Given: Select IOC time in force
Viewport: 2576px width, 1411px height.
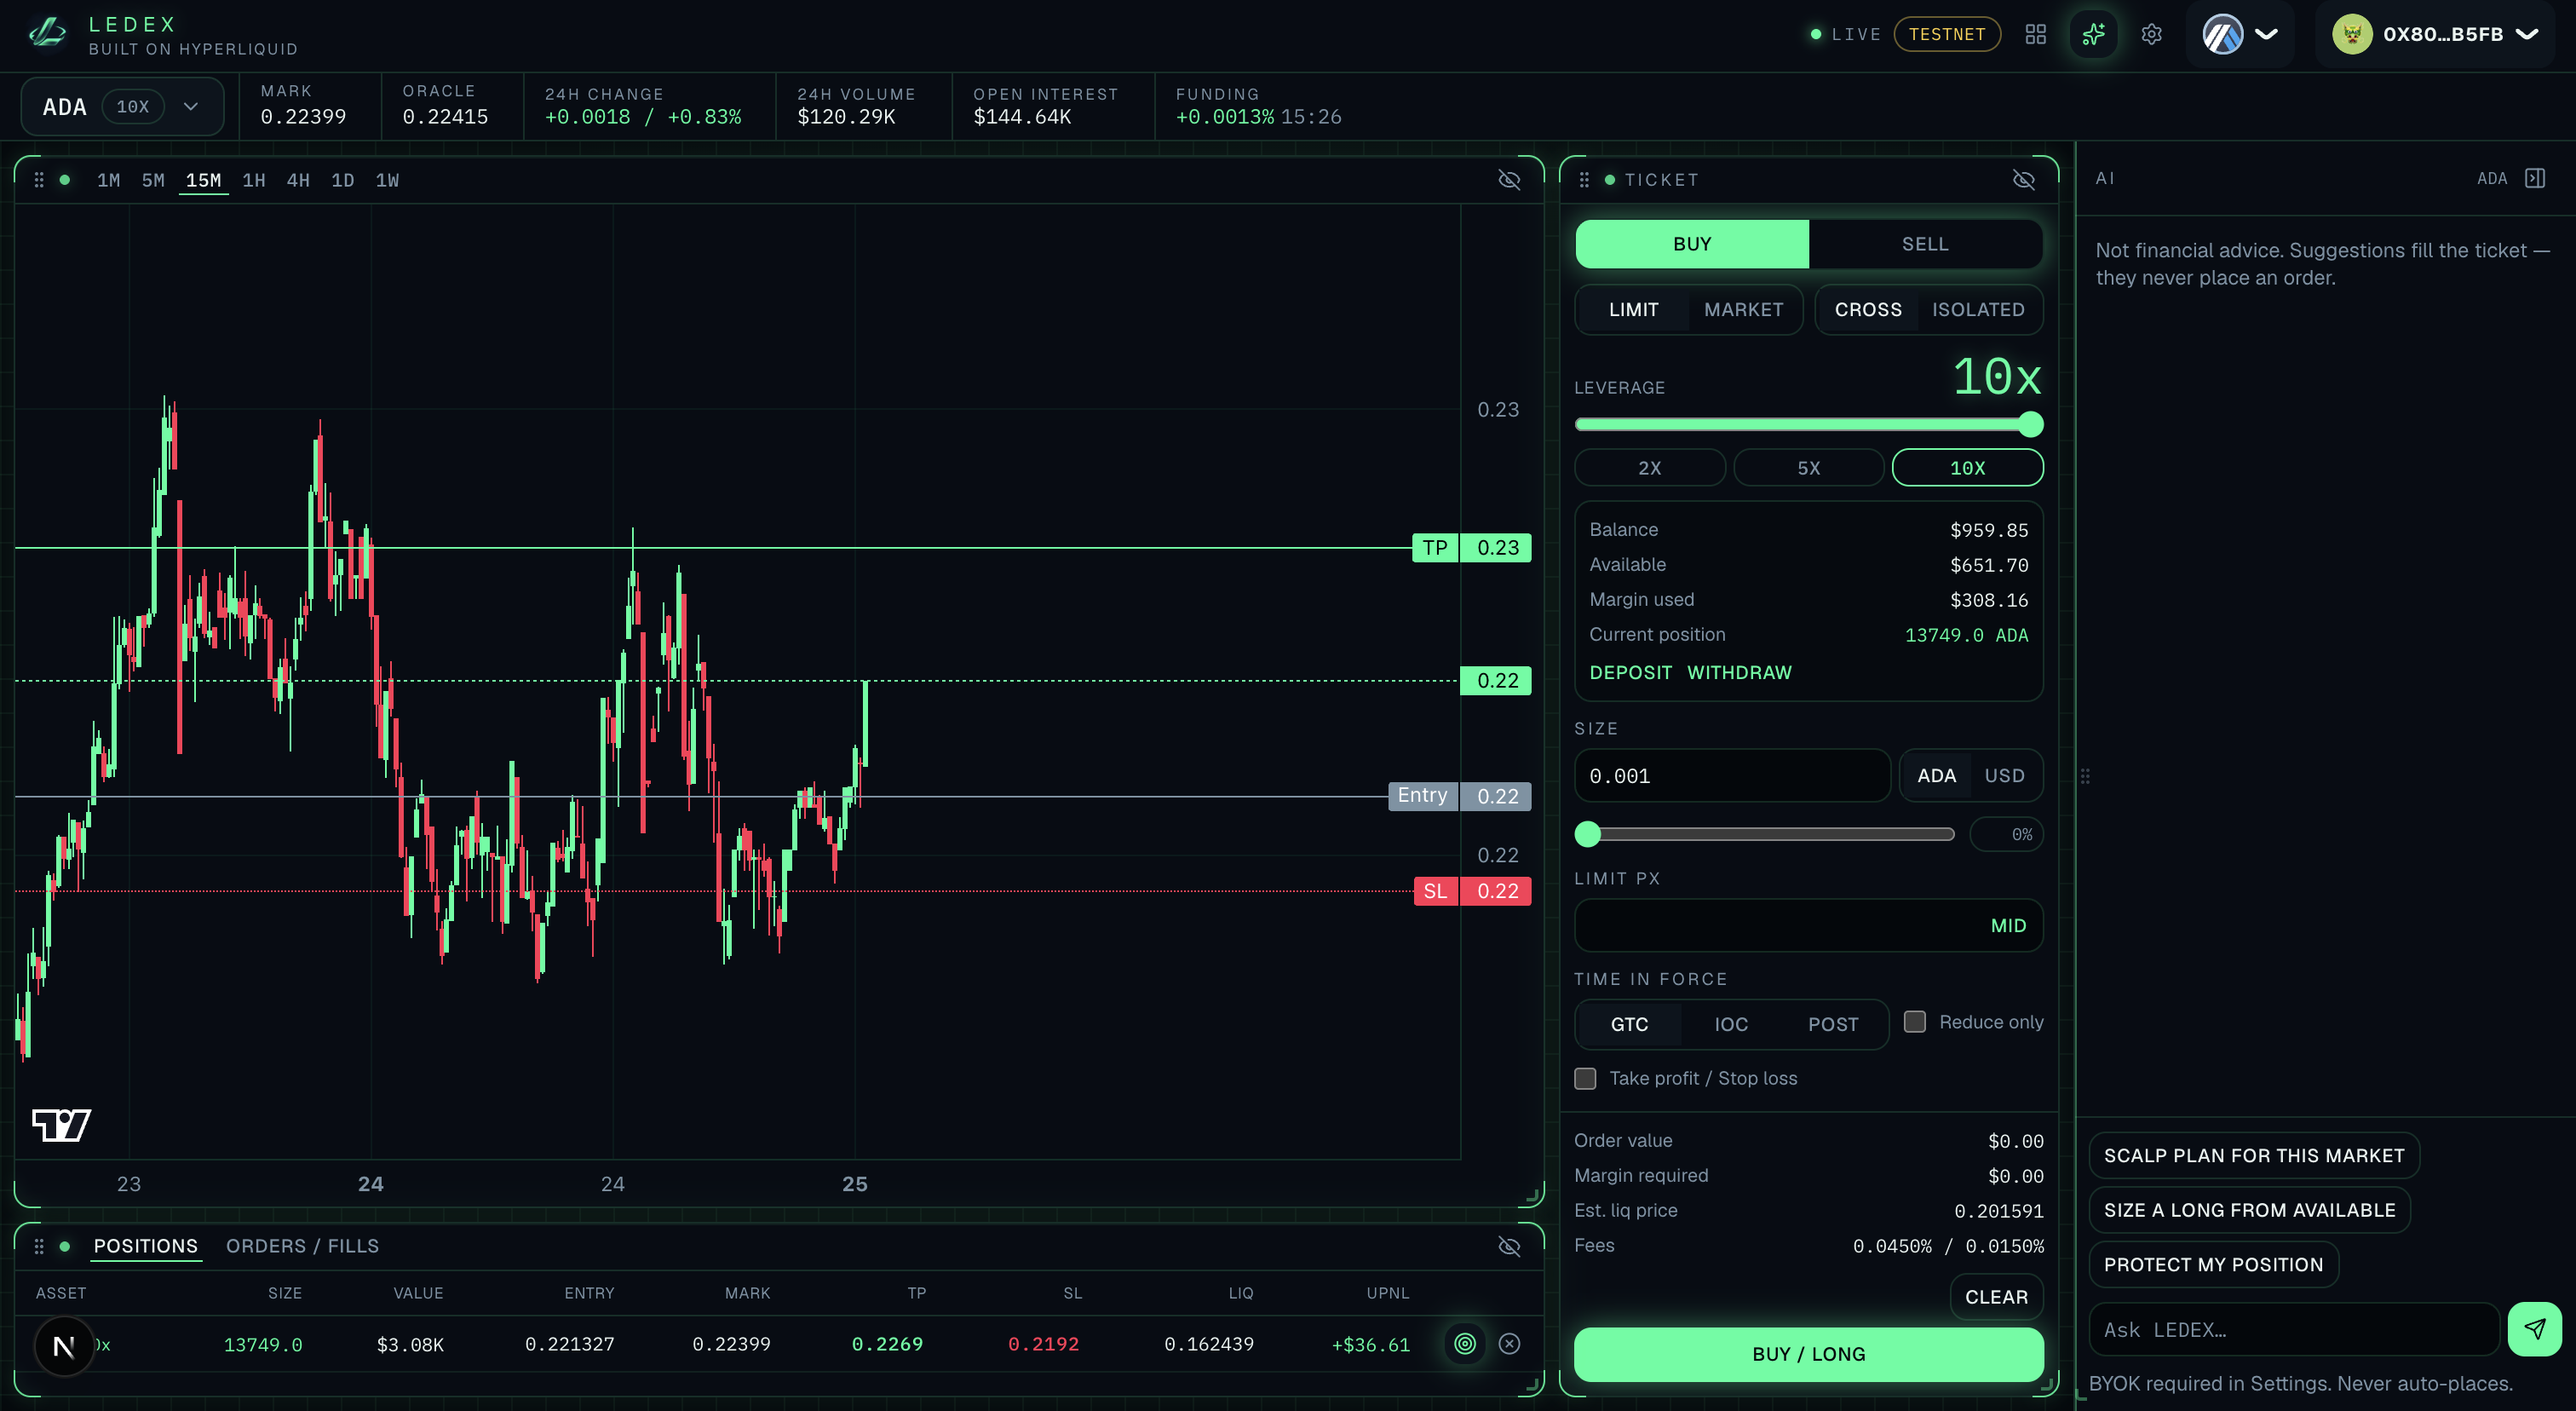Looking at the screenshot, I should (x=1731, y=1024).
